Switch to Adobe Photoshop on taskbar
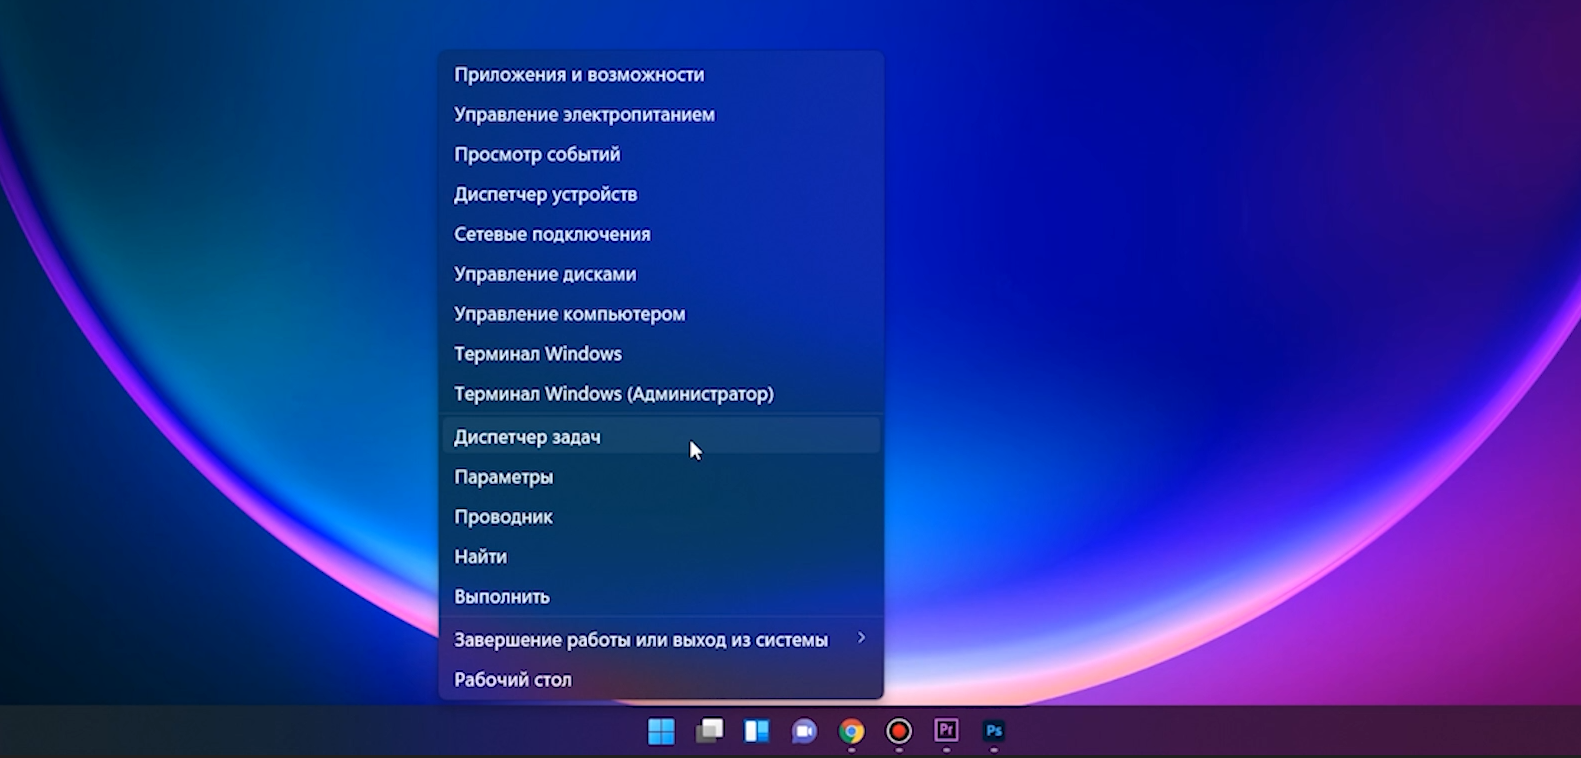 [x=993, y=731]
